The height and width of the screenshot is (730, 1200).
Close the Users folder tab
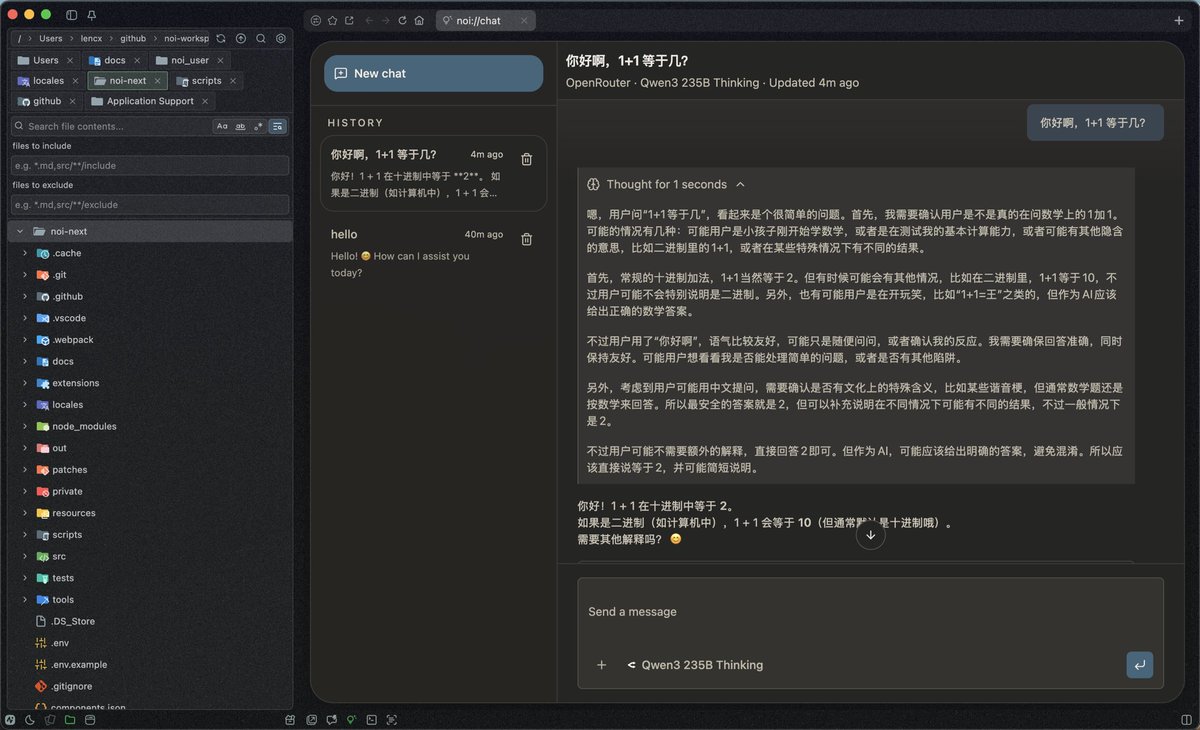point(70,60)
